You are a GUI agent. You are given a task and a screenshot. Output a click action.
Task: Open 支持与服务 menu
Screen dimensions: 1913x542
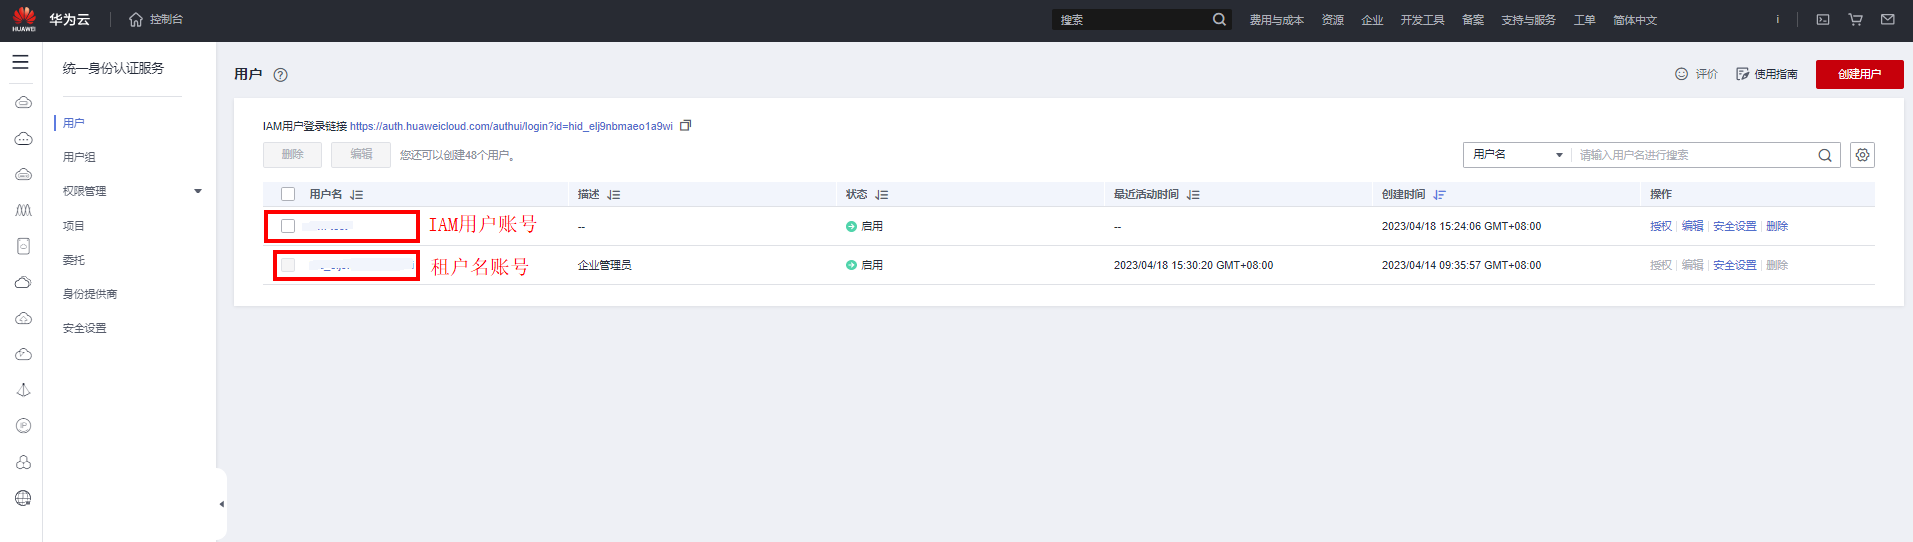[x=1528, y=20]
